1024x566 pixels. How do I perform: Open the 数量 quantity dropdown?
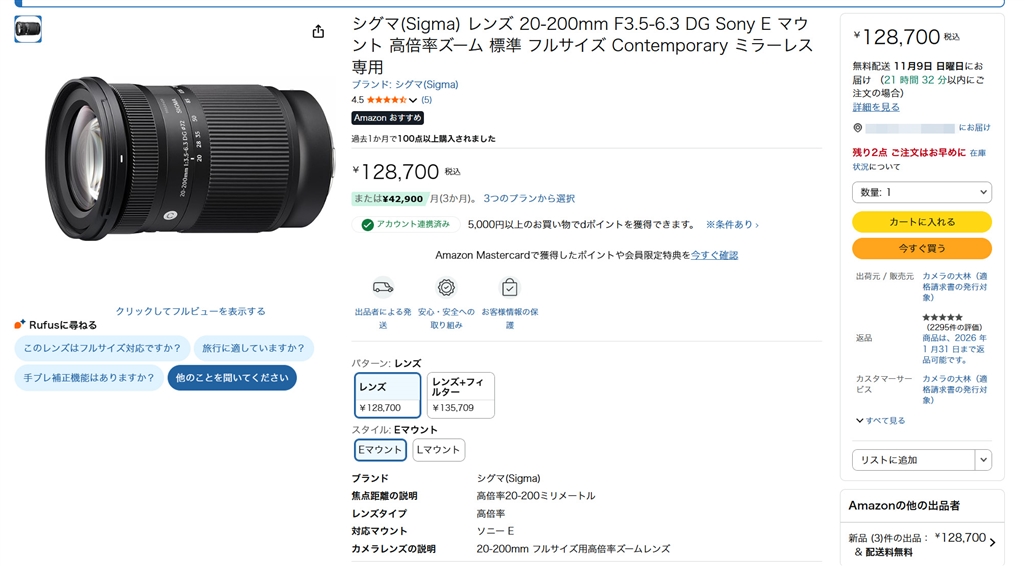[921, 192]
